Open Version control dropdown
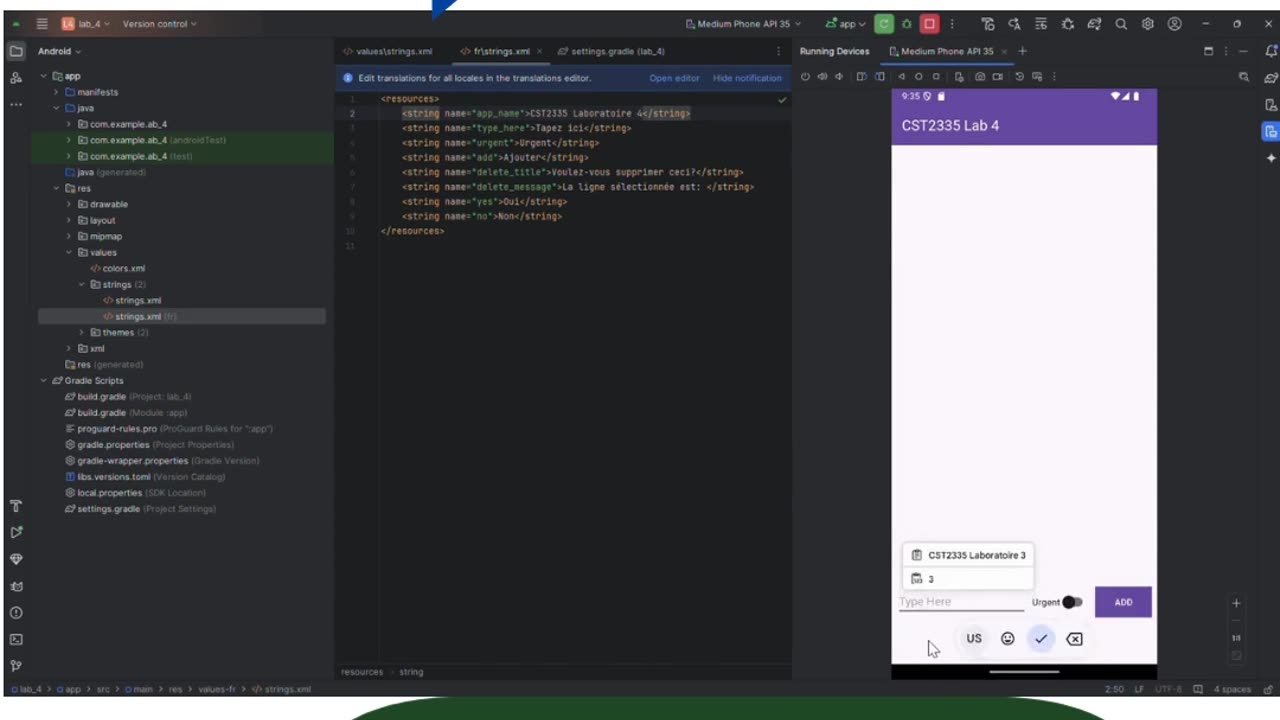 pos(159,24)
